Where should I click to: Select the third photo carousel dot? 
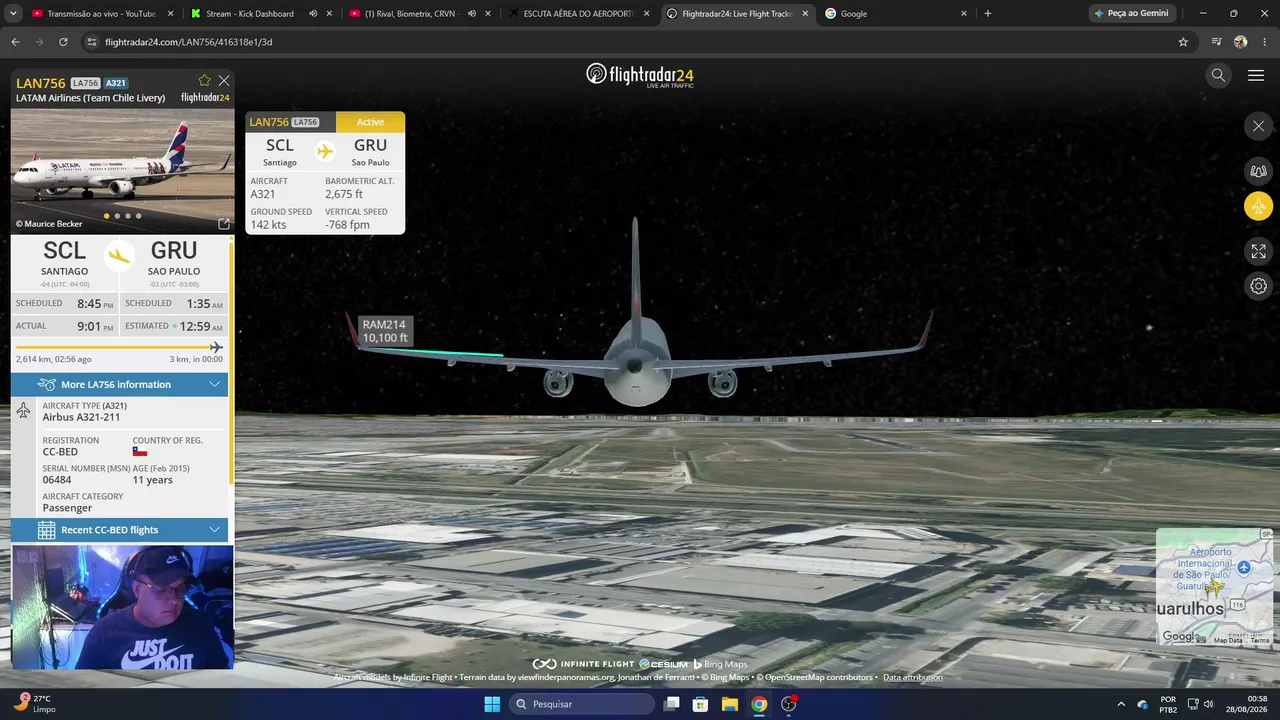pos(128,216)
